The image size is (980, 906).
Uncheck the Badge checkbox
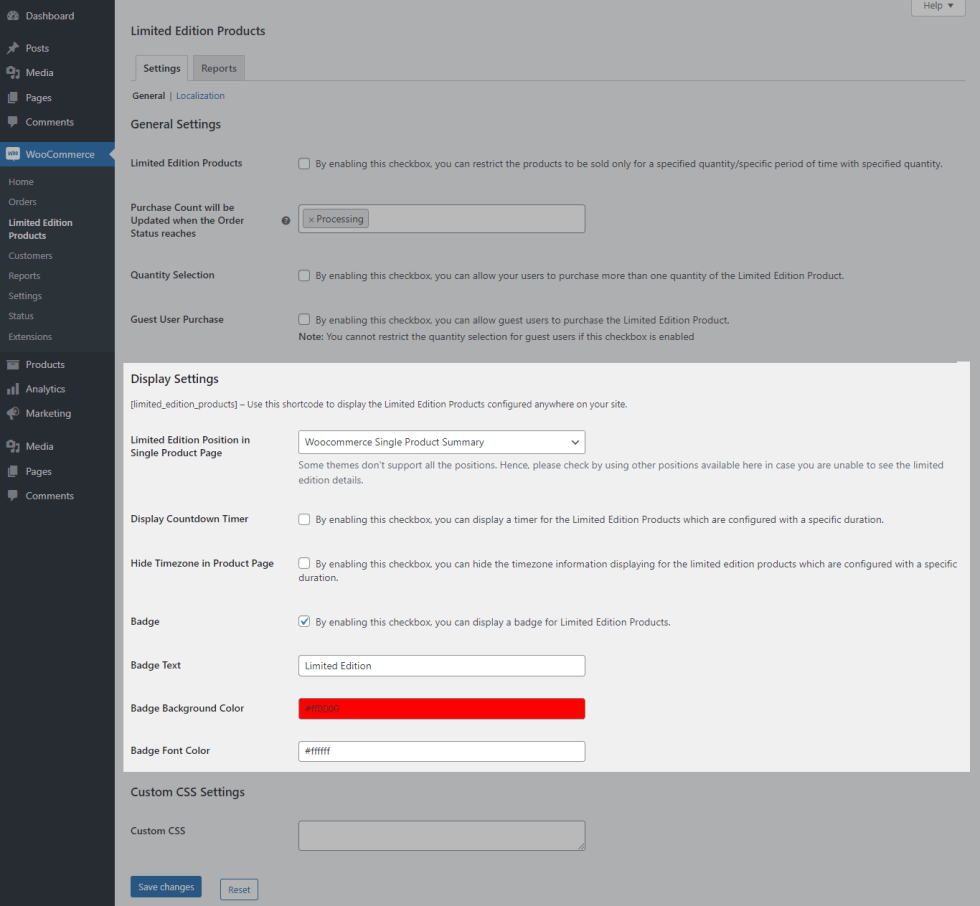click(x=304, y=621)
